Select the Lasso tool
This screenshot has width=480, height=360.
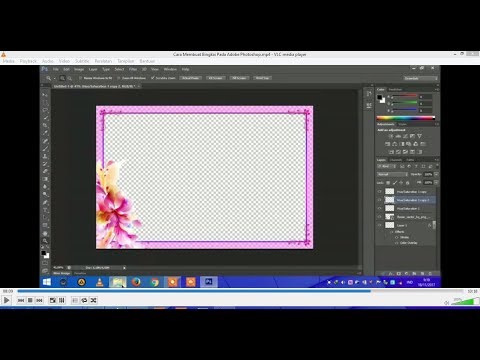coord(45,110)
